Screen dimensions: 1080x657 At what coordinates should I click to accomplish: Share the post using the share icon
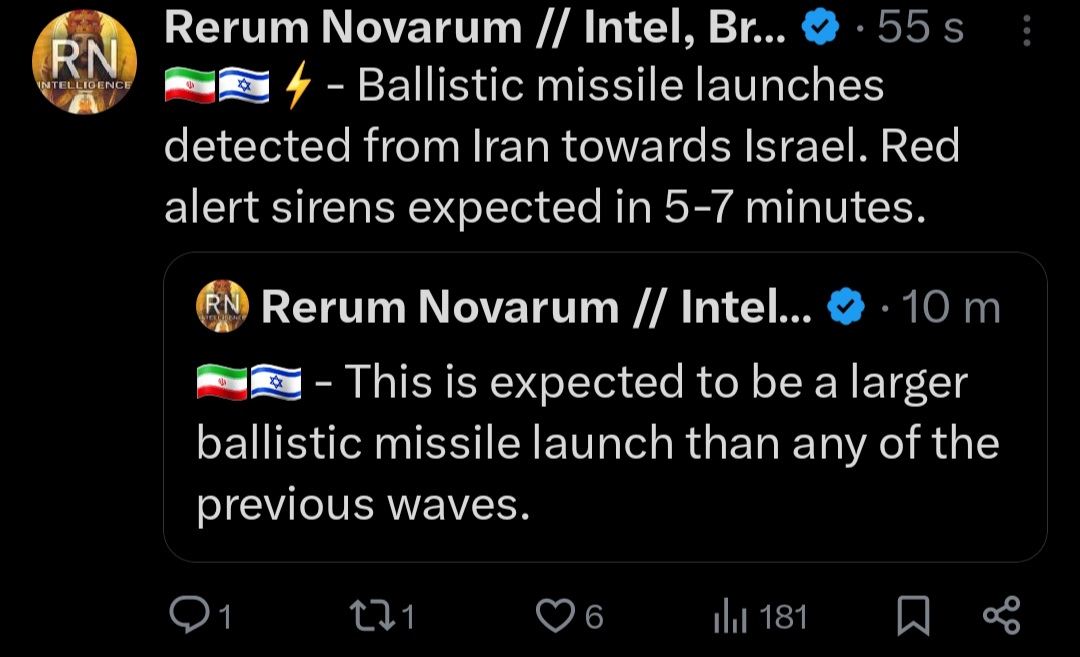[1001, 615]
